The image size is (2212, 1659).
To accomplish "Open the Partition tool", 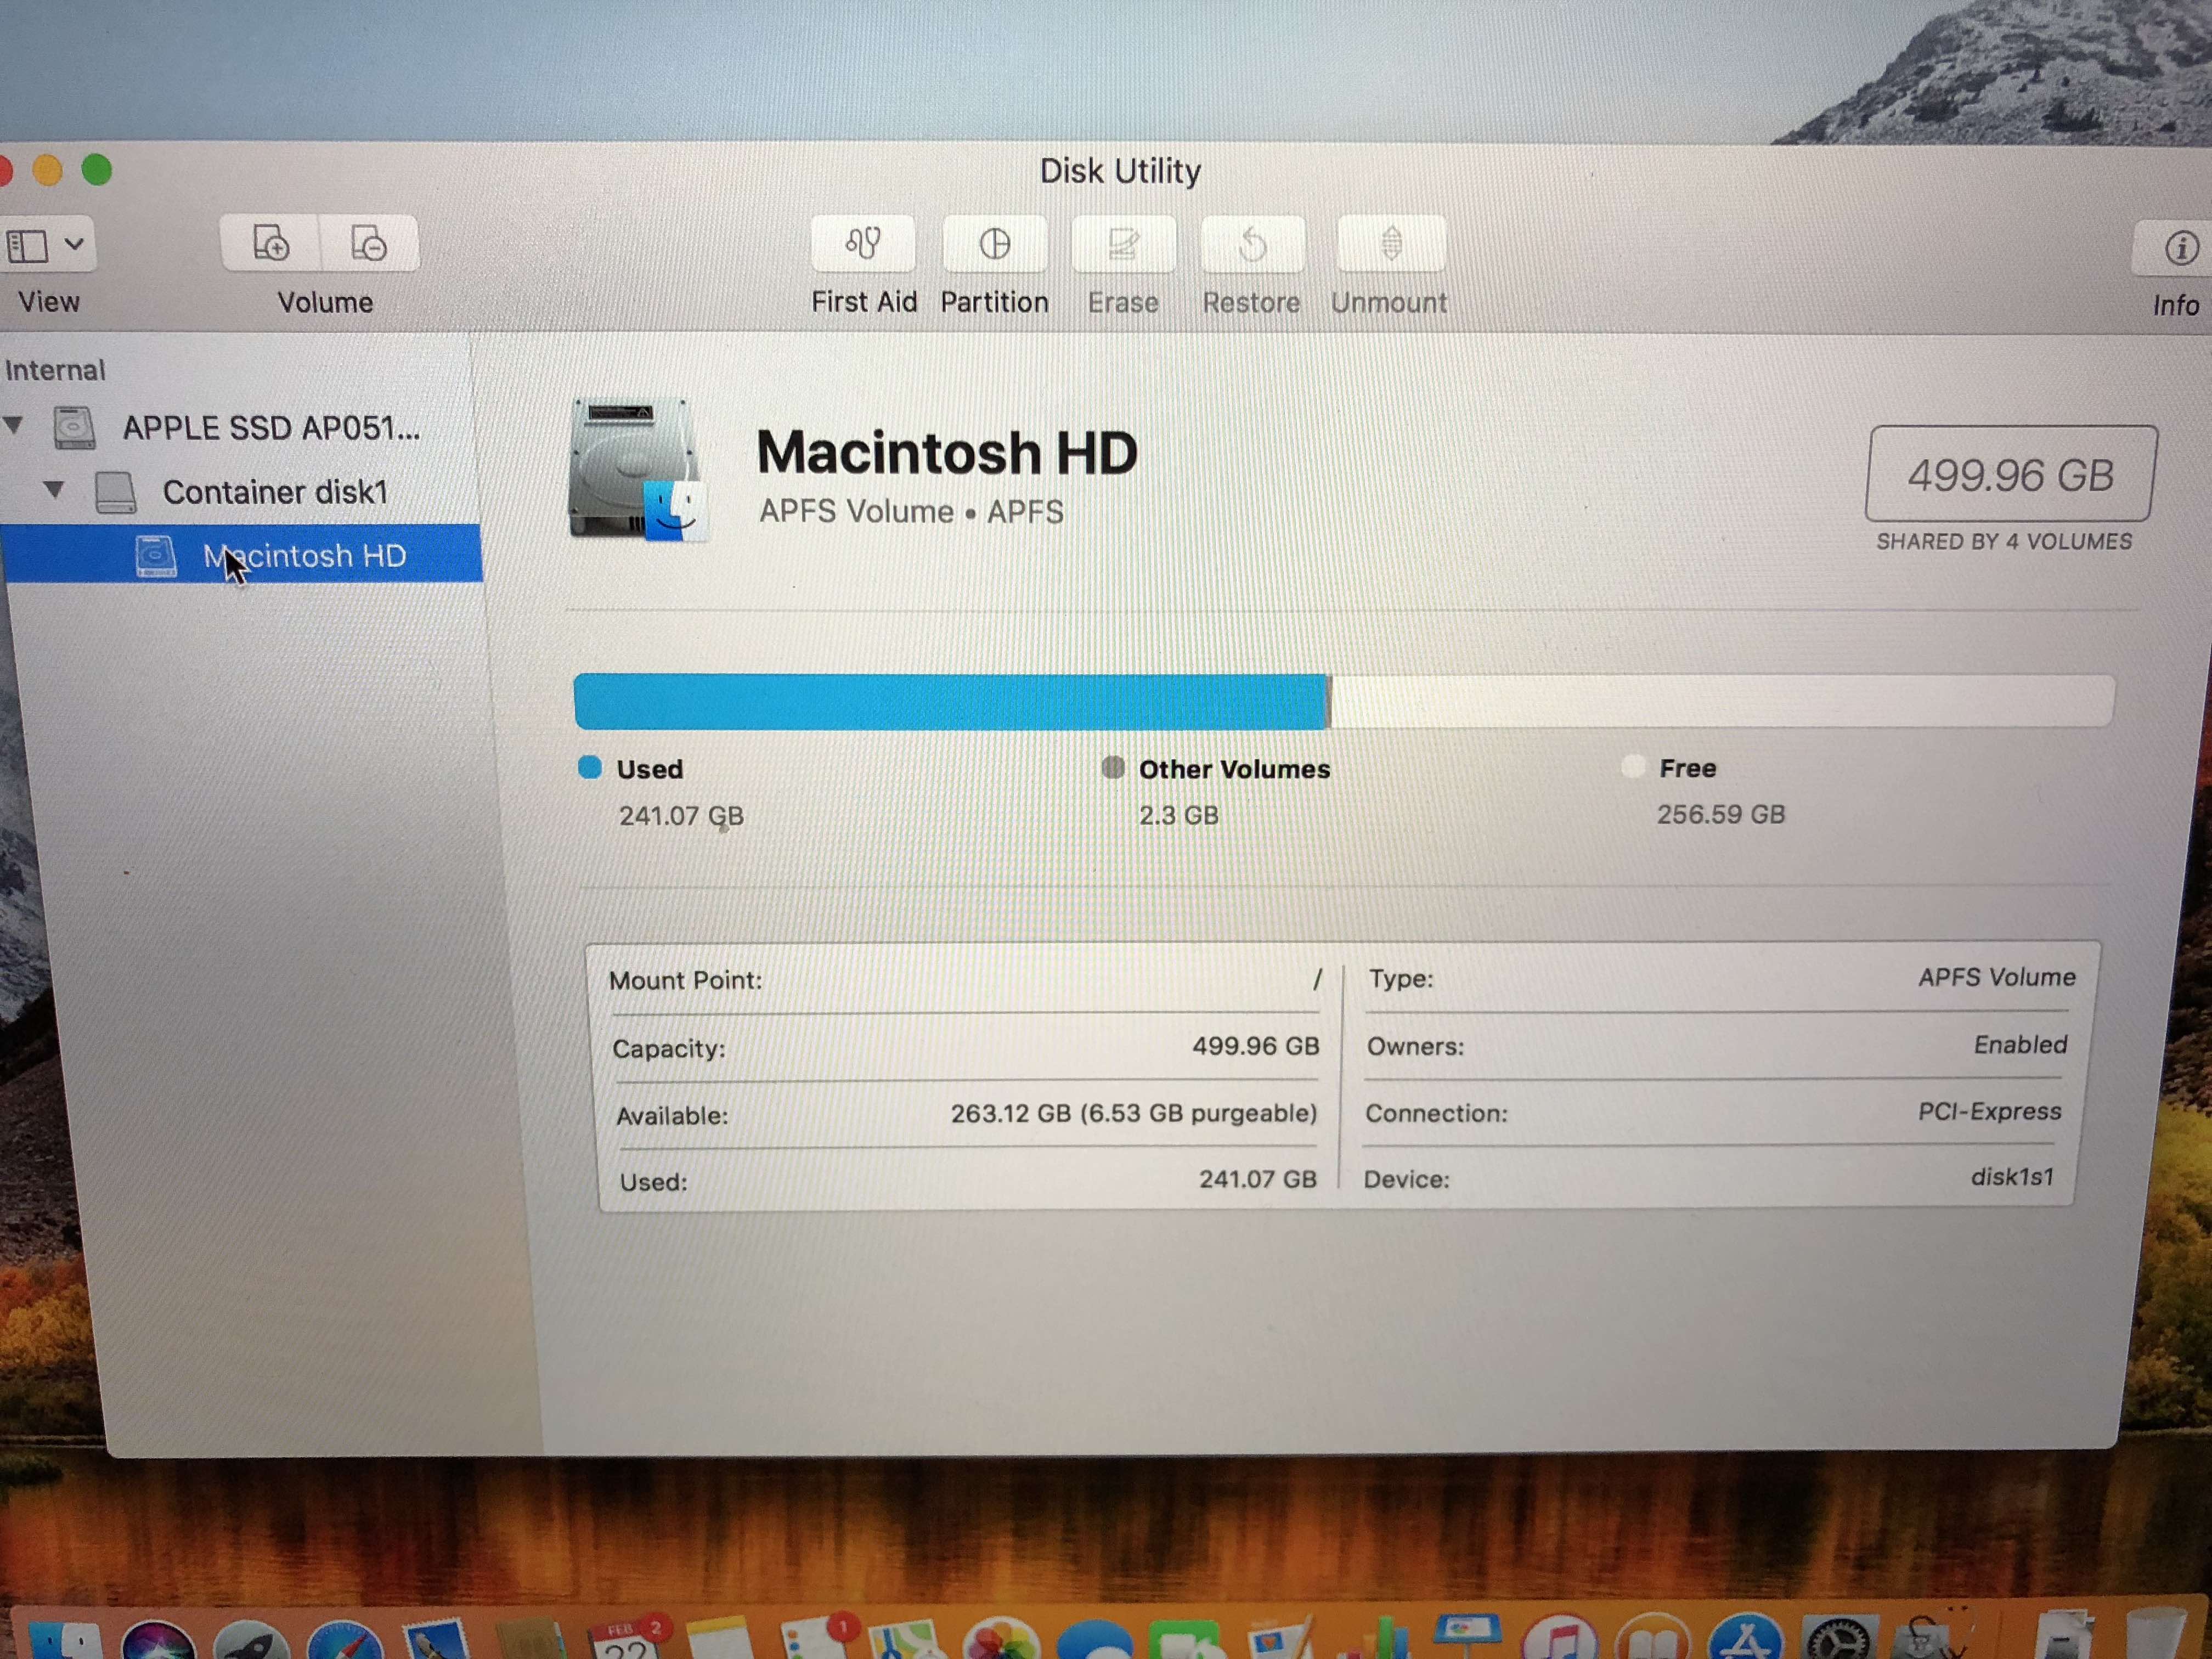I will pyautogui.click(x=994, y=243).
